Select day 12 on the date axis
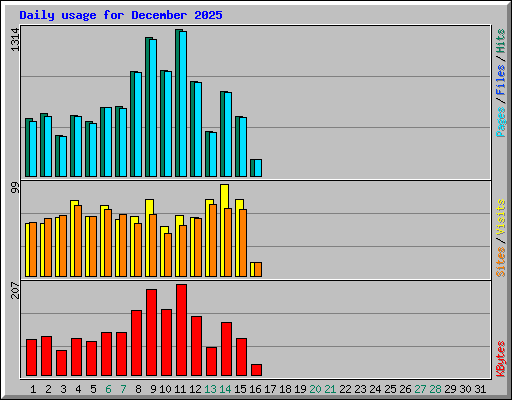The height and width of the screenshot is (400, 512). pyautogui.click(x=195, y=389)
